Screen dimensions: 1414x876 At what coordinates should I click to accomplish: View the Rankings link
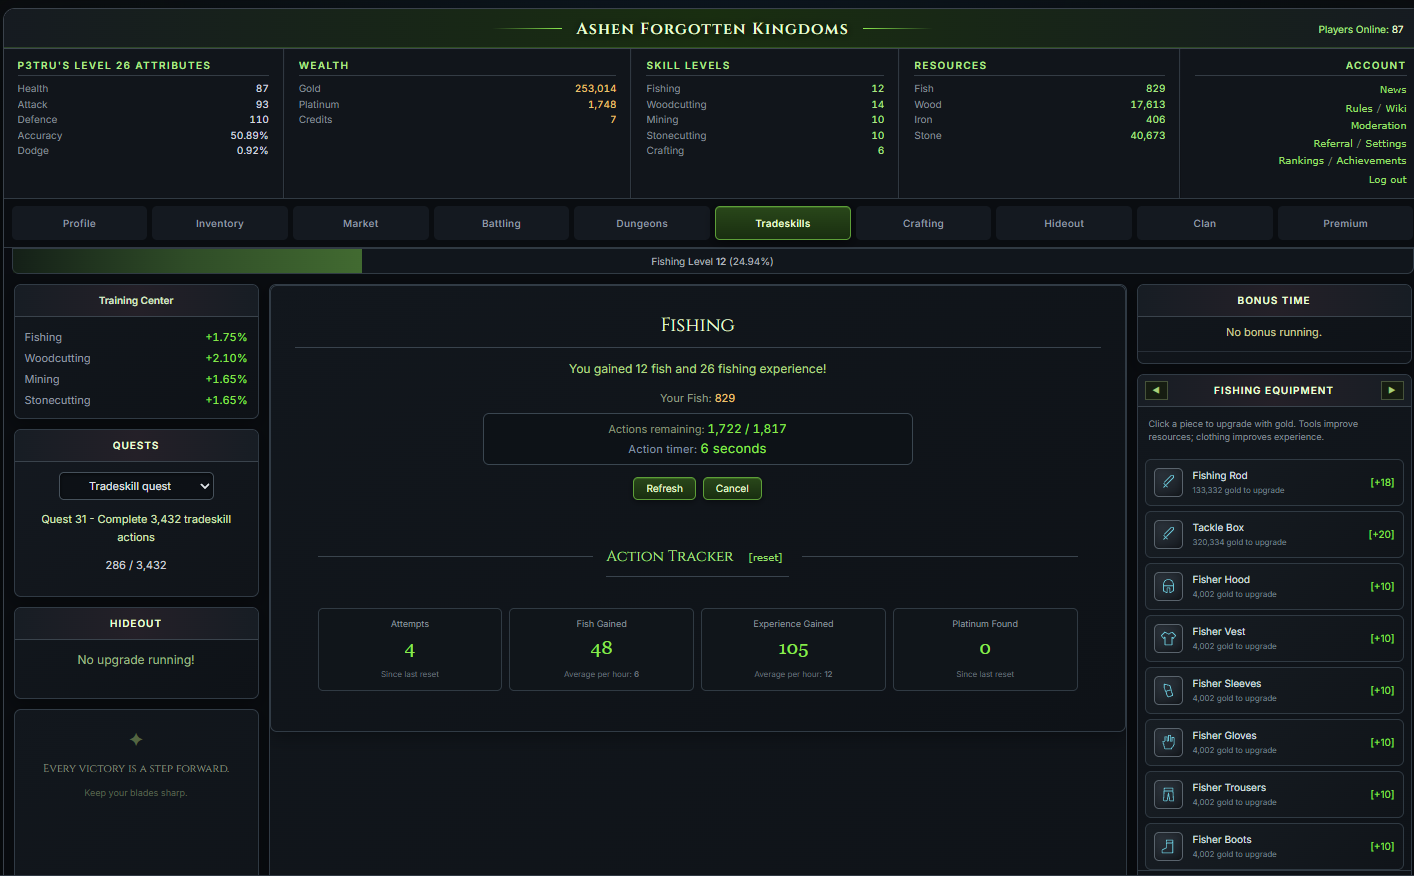tap(1301, 160)
